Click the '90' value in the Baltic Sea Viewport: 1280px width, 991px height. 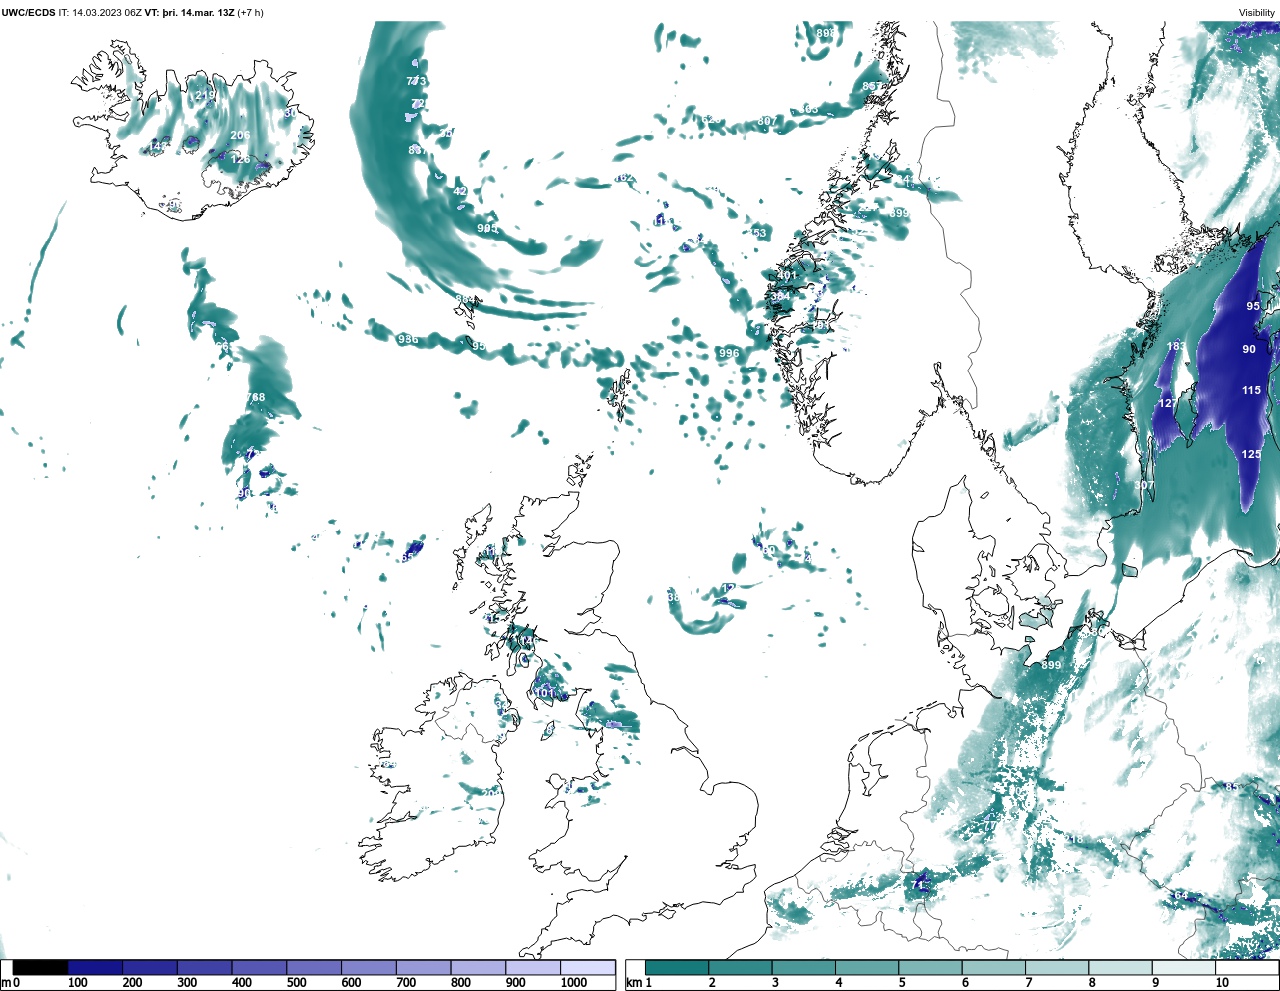click(1249, 349)
